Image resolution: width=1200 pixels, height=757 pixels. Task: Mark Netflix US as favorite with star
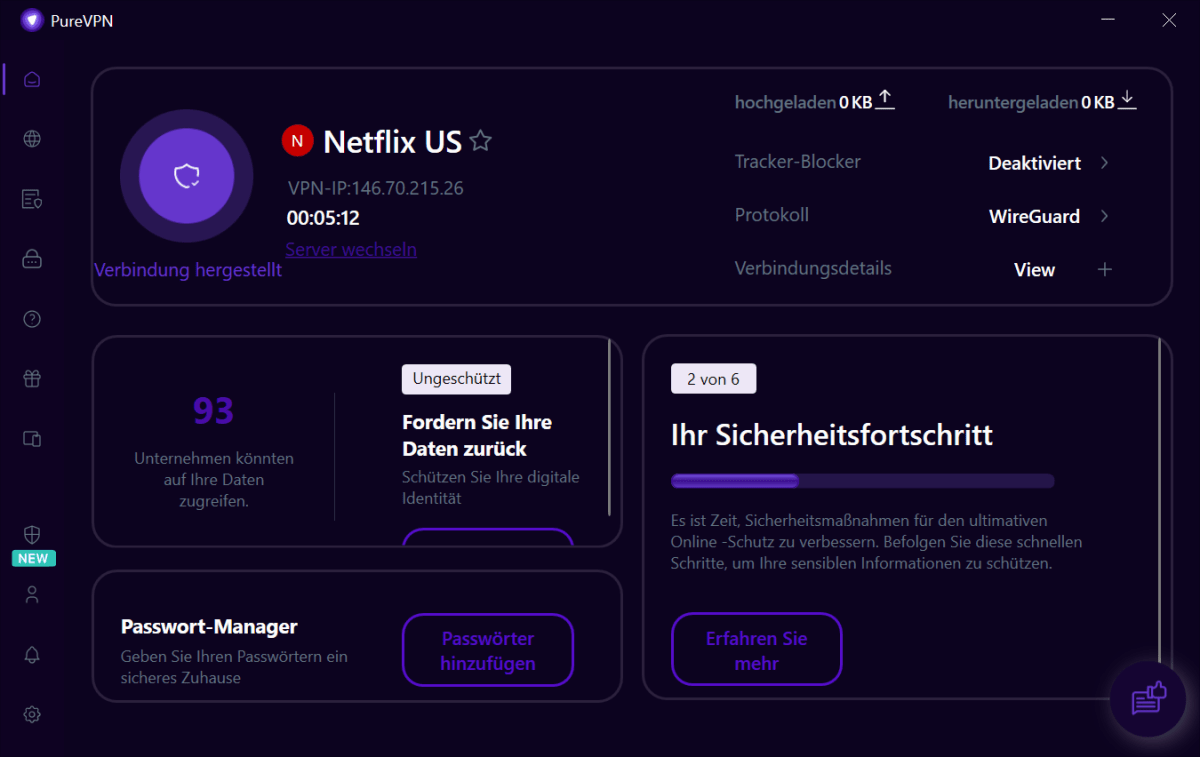(x=481, y=141)
